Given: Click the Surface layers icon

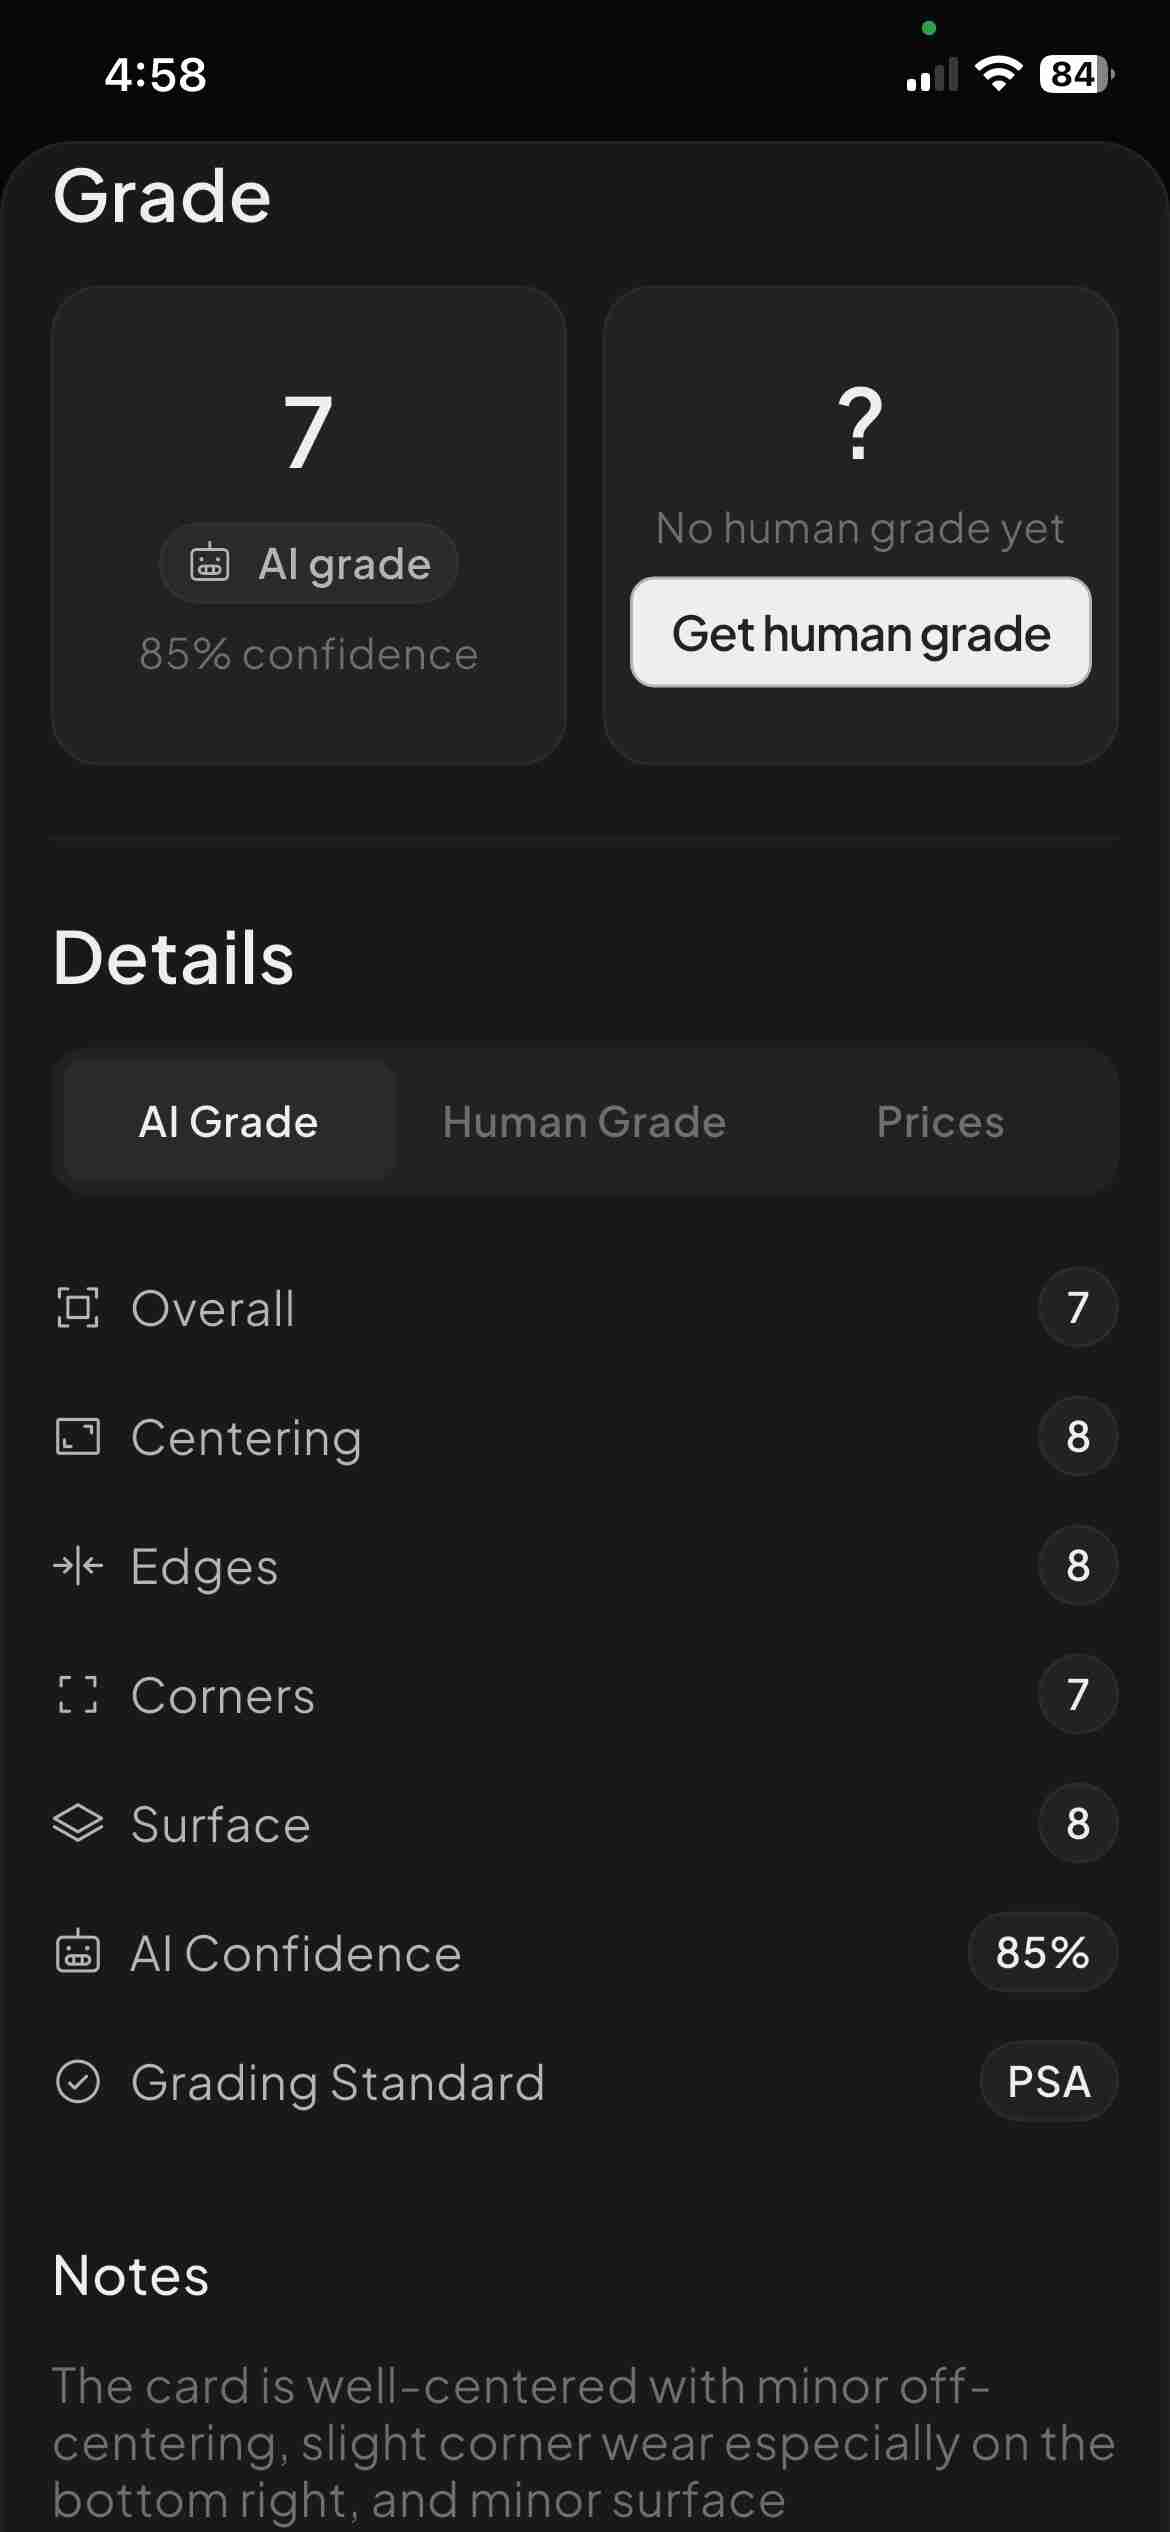Looking at the screenshot, I should tap(78, 1823).
